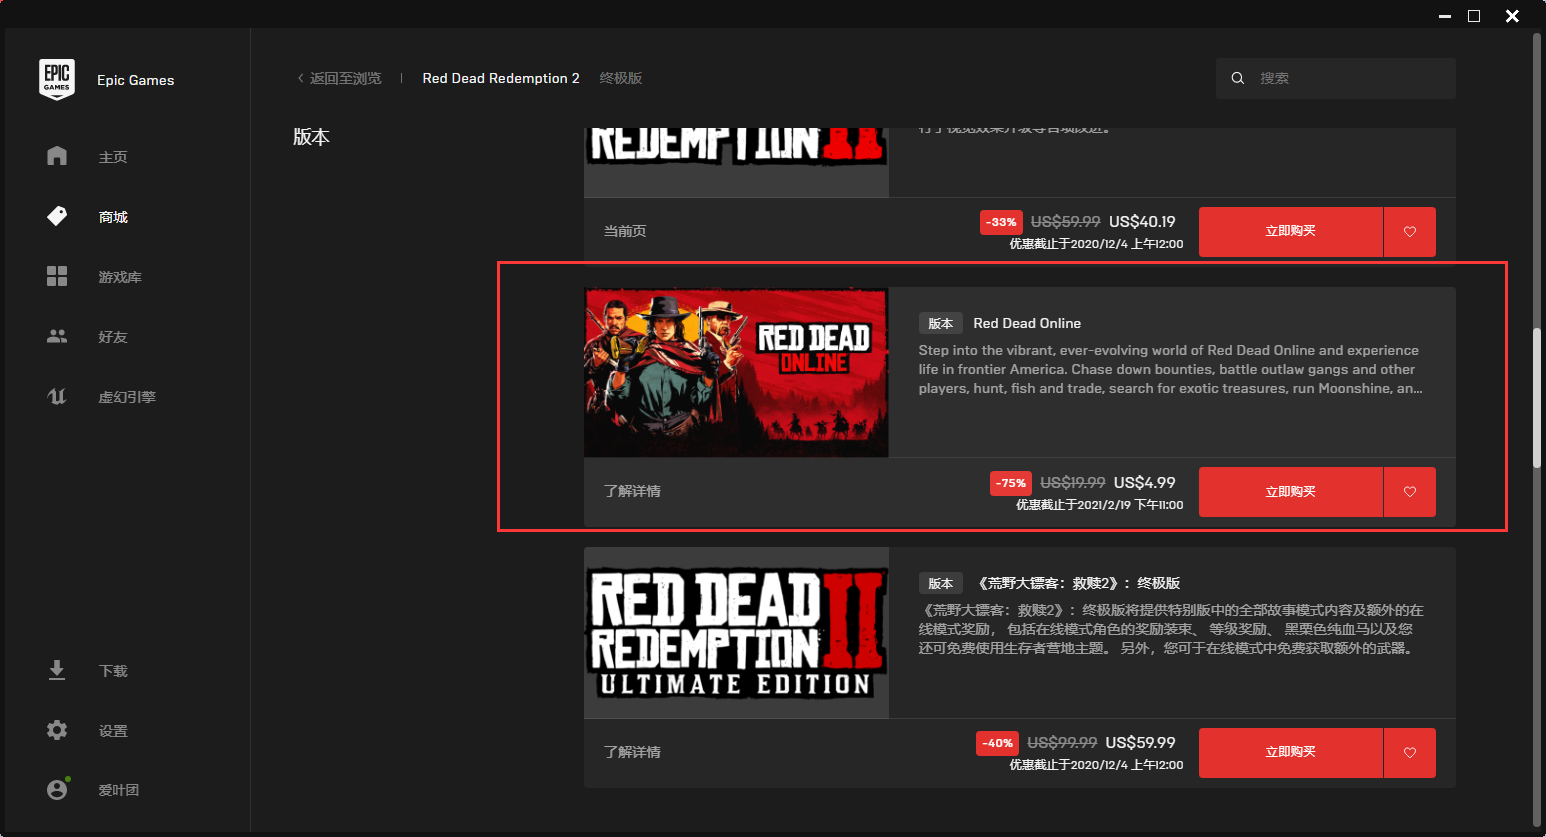The image size is (1546, 837).
Task: Click the 《荒野大镖客：救赎2》：终极版 title
Action: click(1077, 583)
